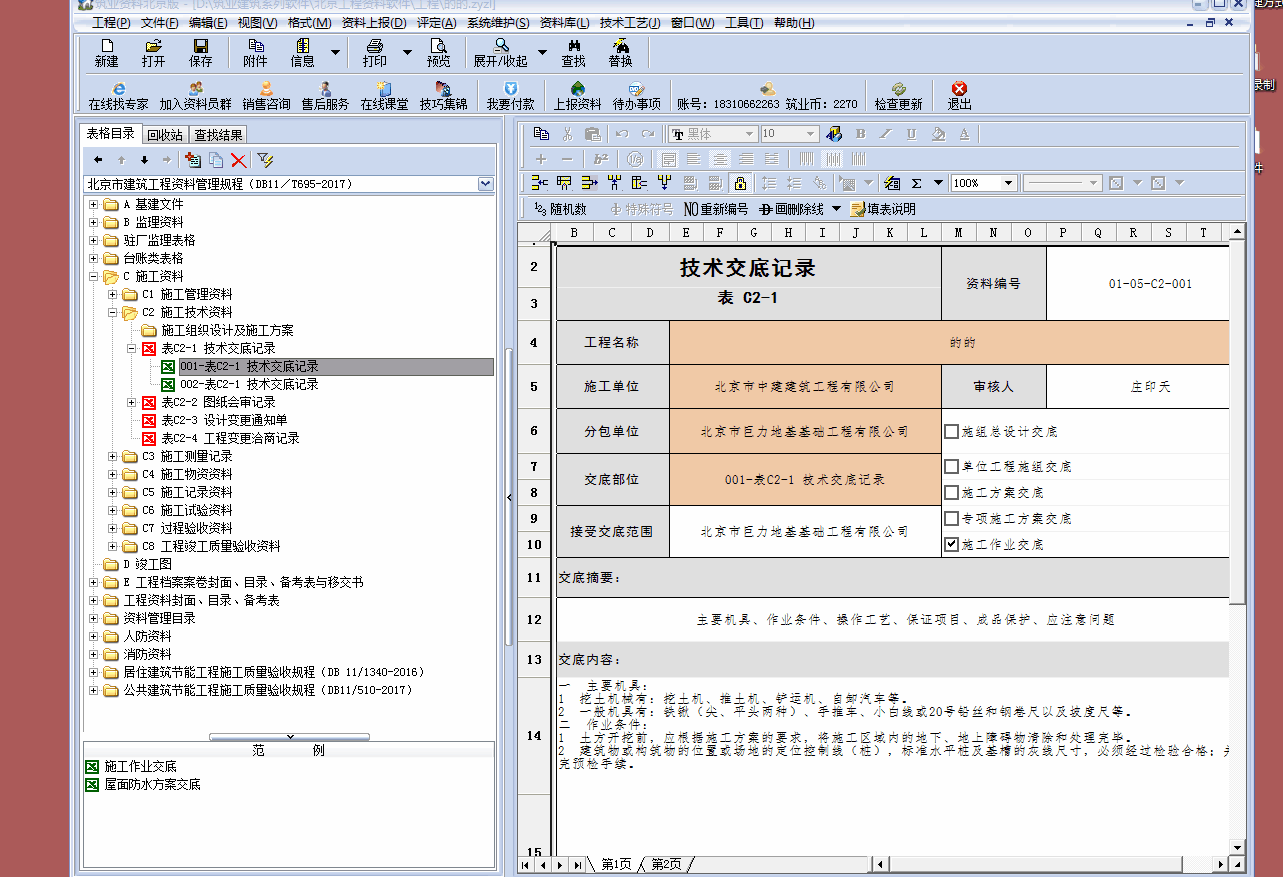Click the 新建 (New) toolbar icon
This screenshot has height=877, width=1283.
tap(106, 53)
